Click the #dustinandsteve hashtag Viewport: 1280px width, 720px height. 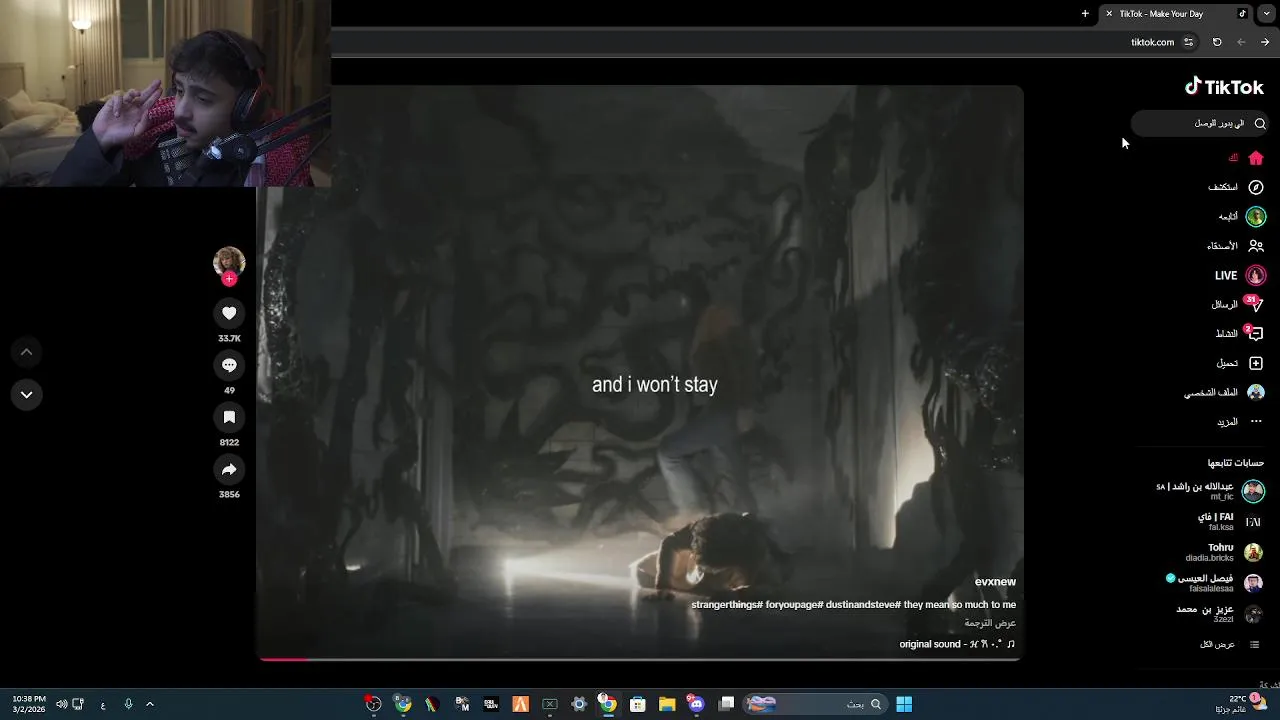[863, 605]
